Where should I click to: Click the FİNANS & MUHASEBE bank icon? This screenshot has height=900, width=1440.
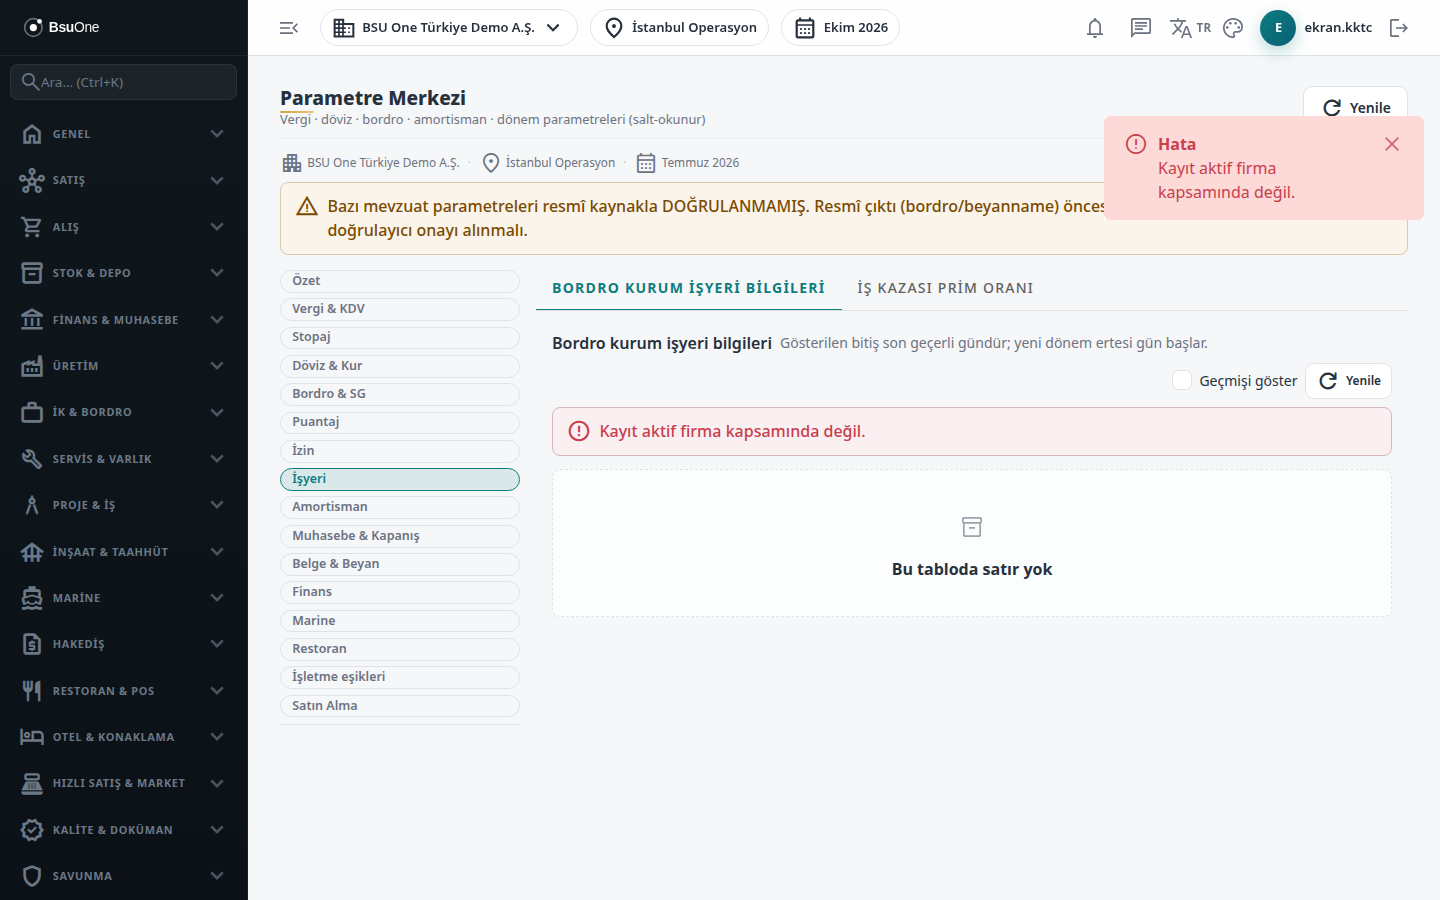pos(32,320)
